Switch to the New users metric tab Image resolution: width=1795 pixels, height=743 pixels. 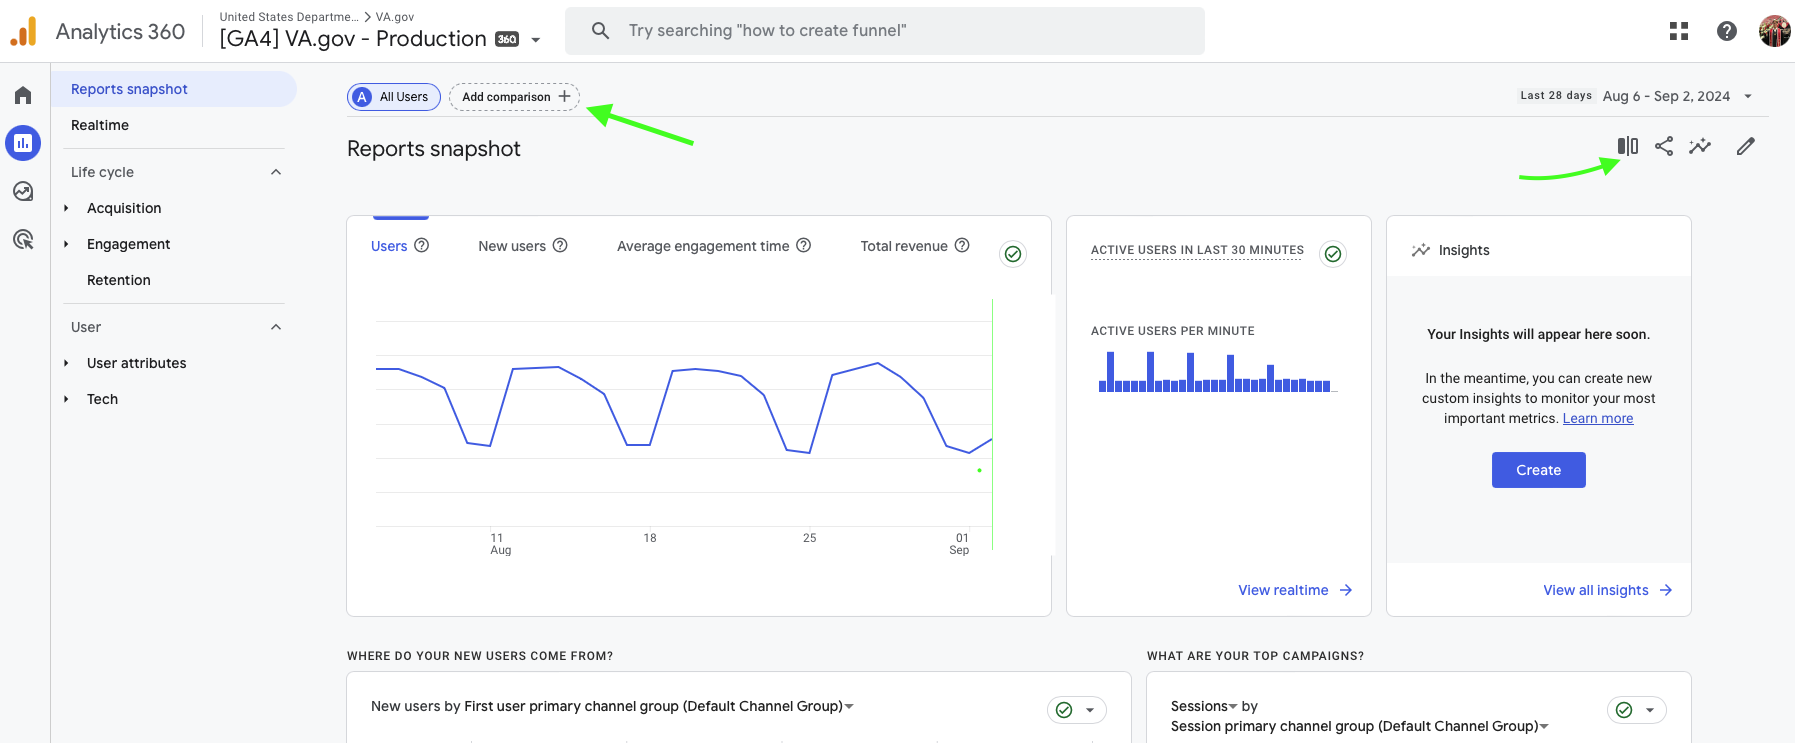pos(512,246)
